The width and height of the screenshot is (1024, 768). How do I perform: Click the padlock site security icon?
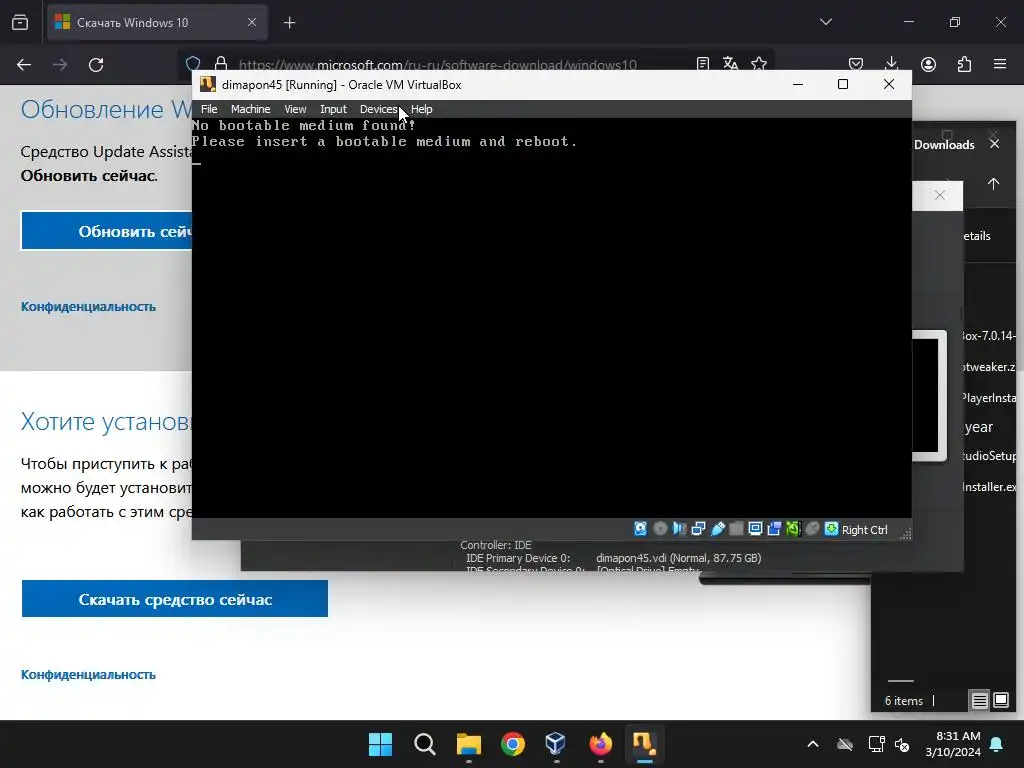[x=221, y=64]
